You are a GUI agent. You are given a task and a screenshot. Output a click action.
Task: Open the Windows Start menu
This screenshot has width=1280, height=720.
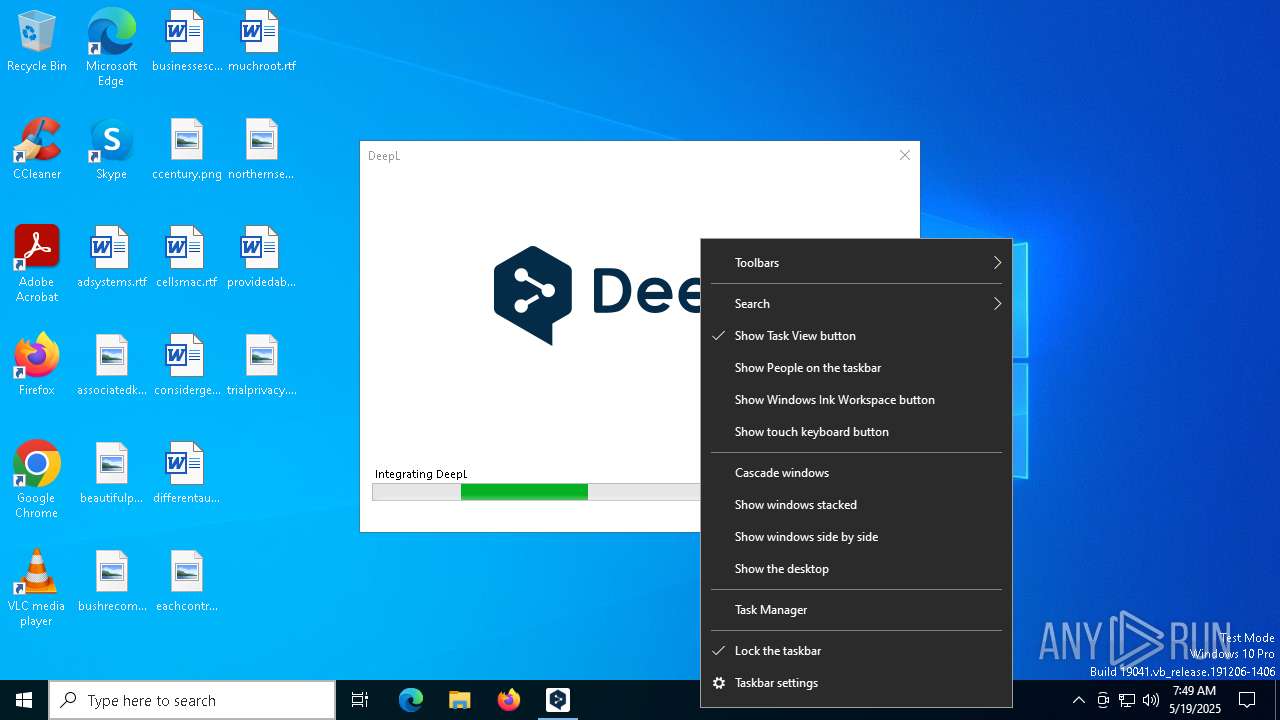pos(24,700)
